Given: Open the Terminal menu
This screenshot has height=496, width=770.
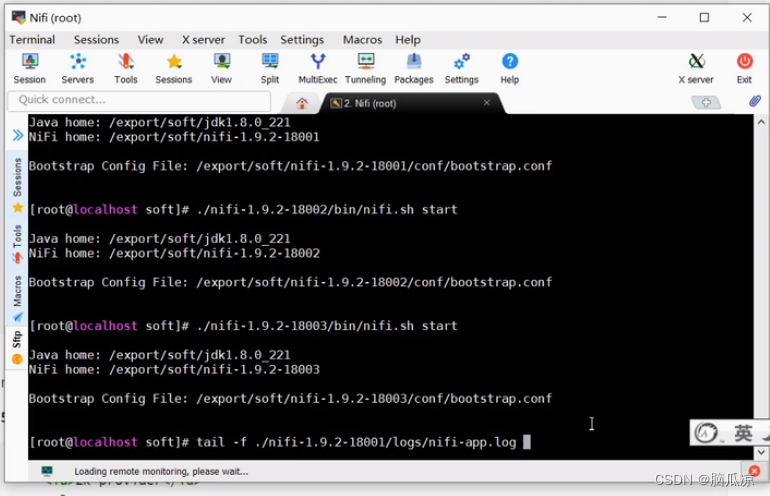Looking at the screenshot, I should [32, 40].
